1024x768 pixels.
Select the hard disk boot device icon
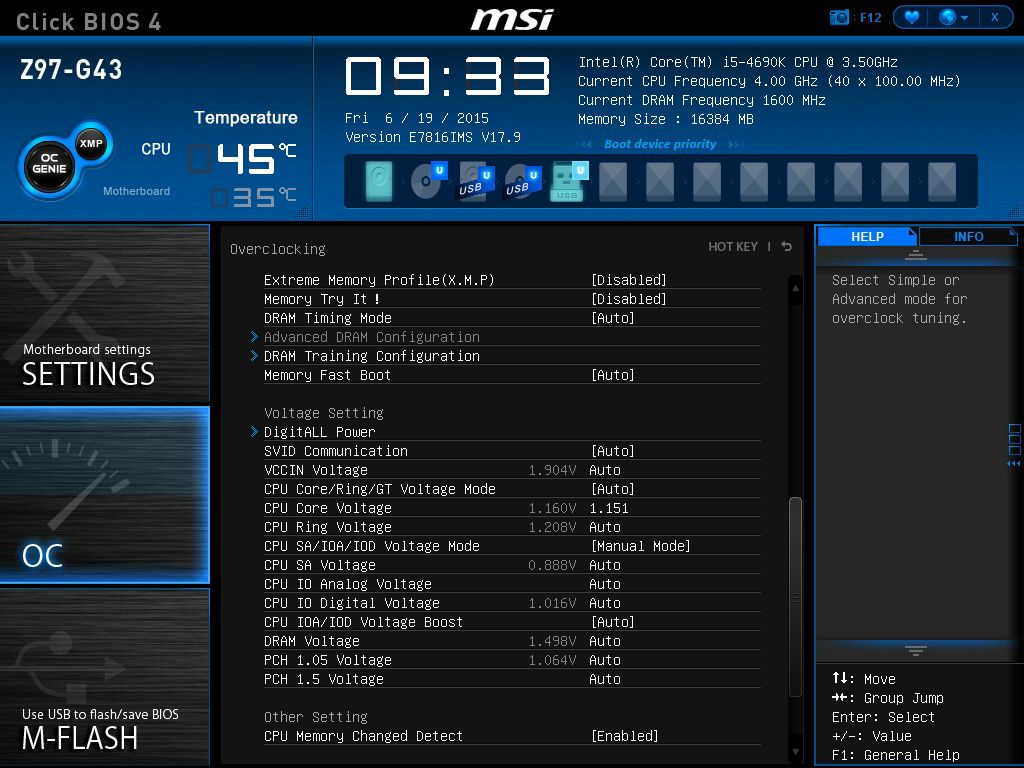(x=379, y=181)
